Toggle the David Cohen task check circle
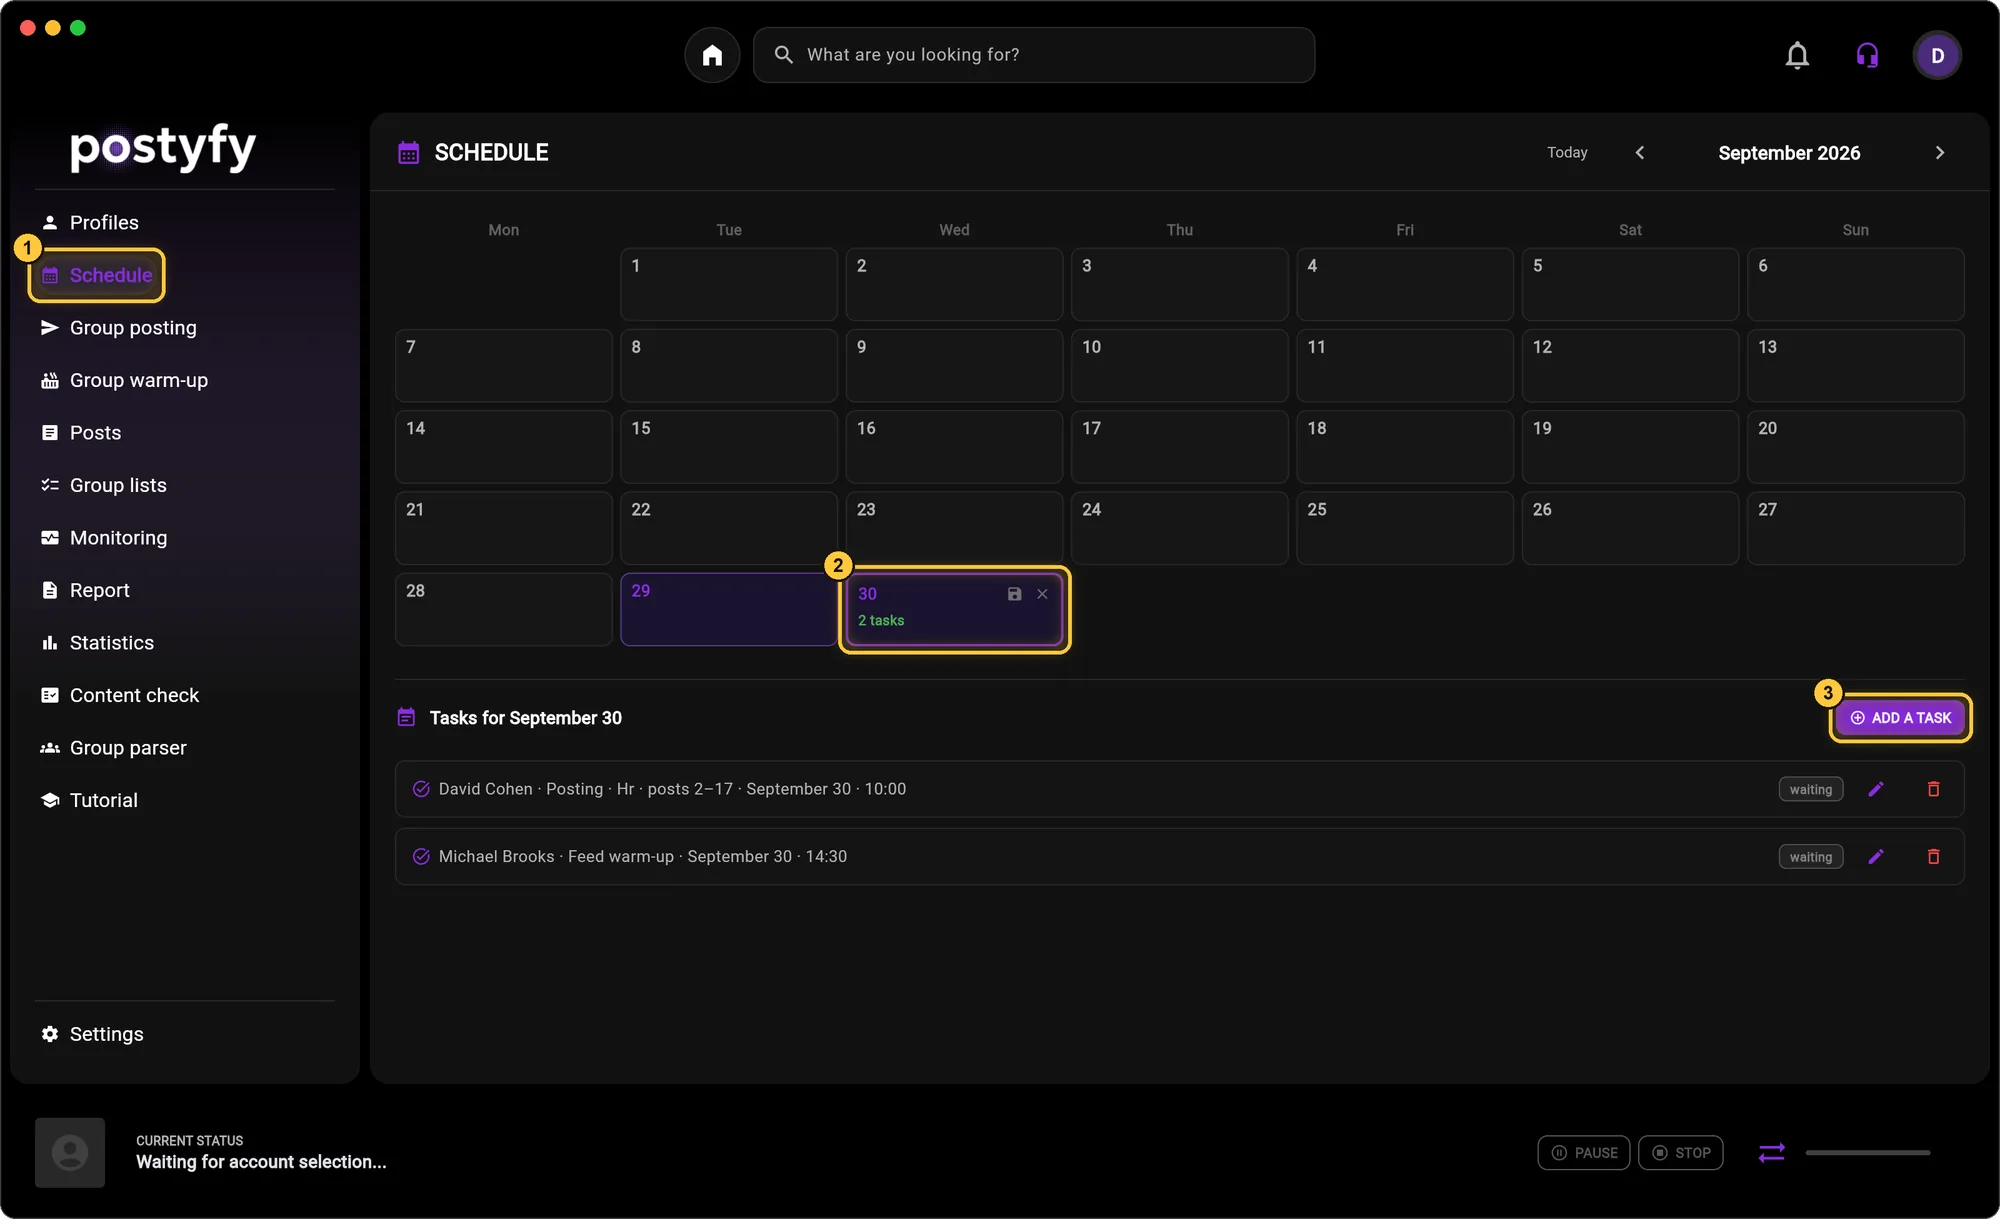2000x1219 pixels. pos(421,789)
